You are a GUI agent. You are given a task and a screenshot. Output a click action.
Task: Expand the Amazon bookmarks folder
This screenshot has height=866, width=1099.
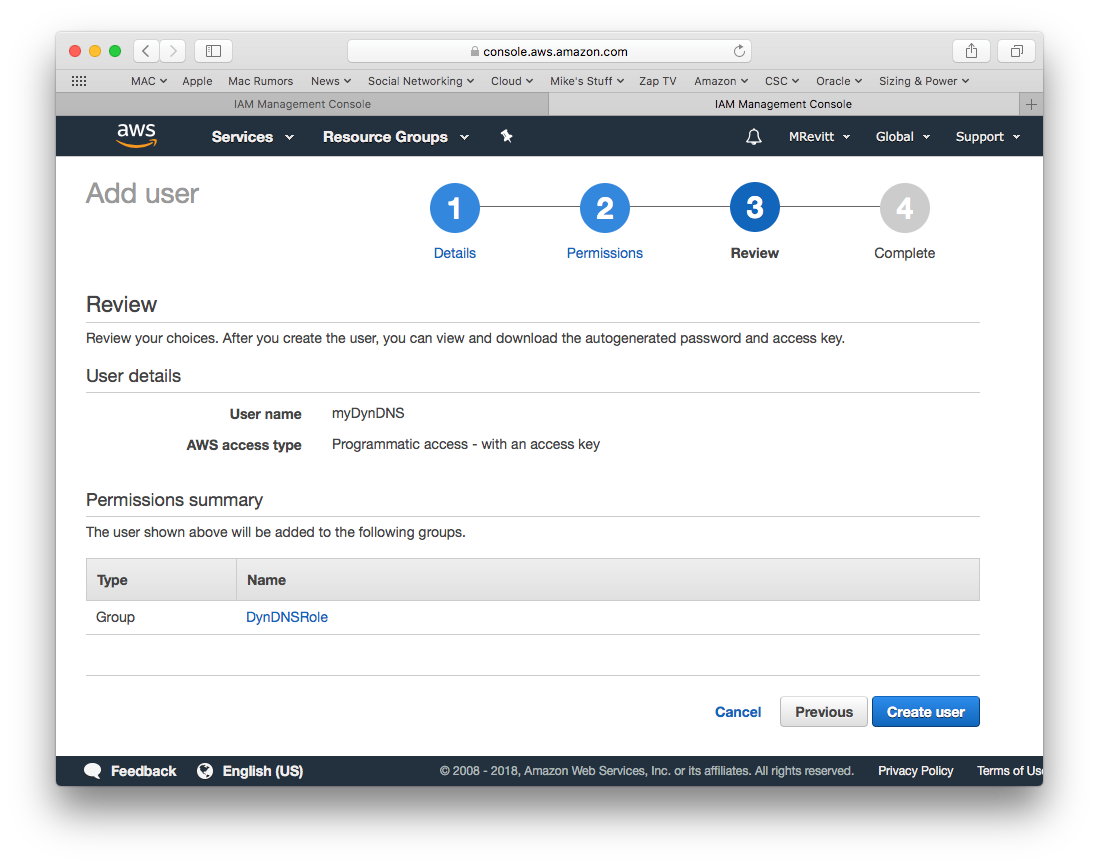pyautogui.click(x=721, y=81)
